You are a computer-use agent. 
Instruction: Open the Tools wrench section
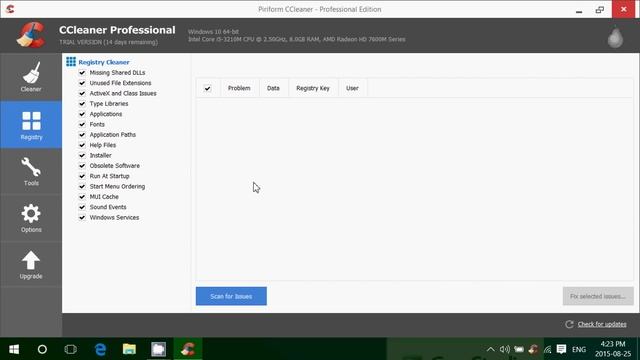pos(31,171)
